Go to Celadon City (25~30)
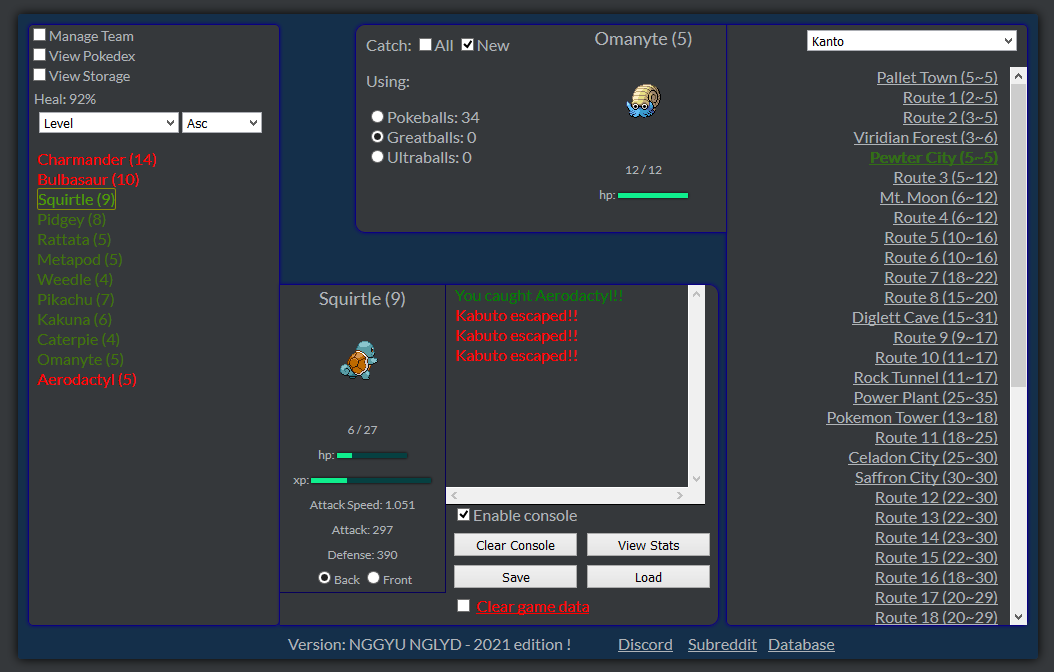This screenshot has height=672, width=1054. (x=923, y=458)
